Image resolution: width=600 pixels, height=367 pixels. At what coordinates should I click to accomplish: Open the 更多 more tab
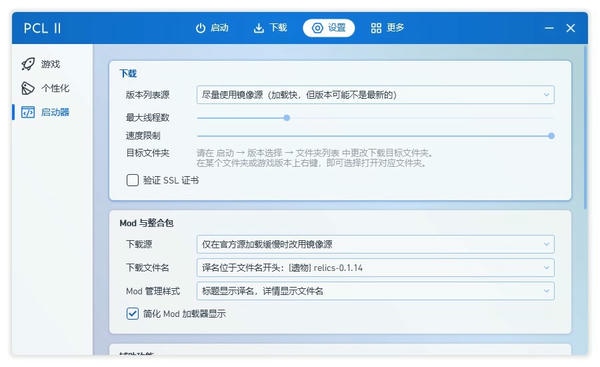tap(387, 28)
